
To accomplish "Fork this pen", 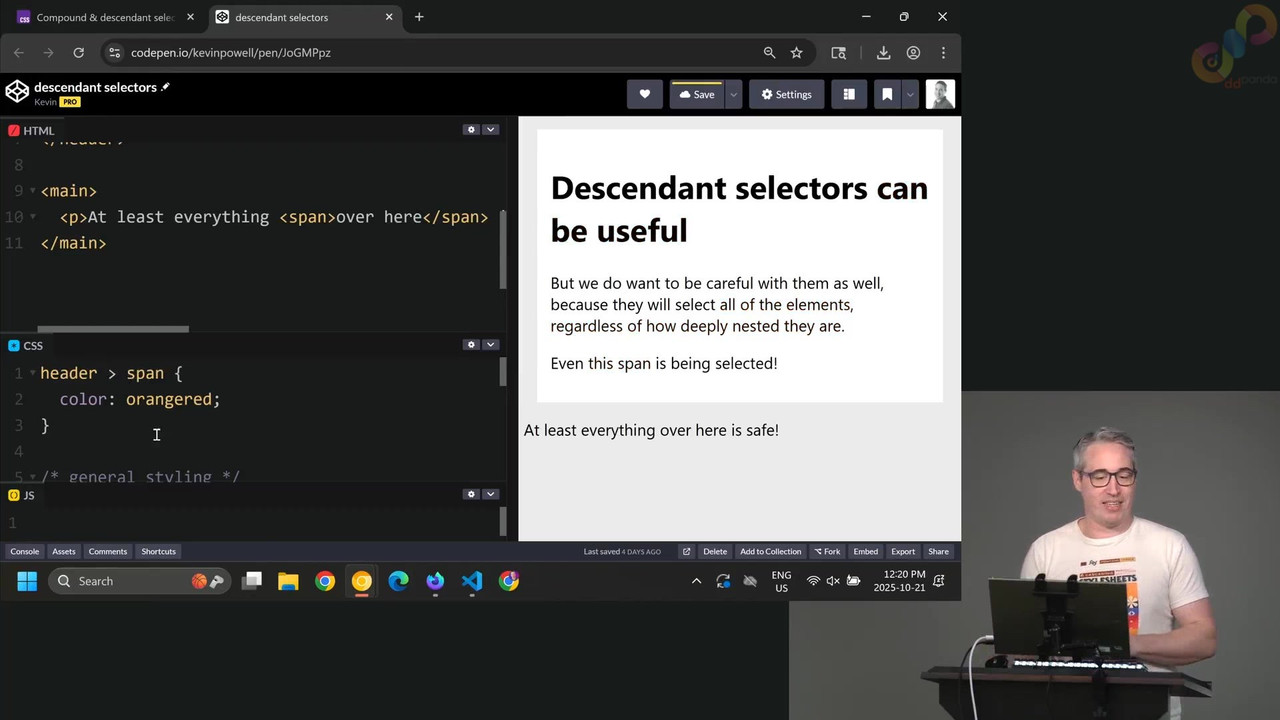I will (827, 551).
